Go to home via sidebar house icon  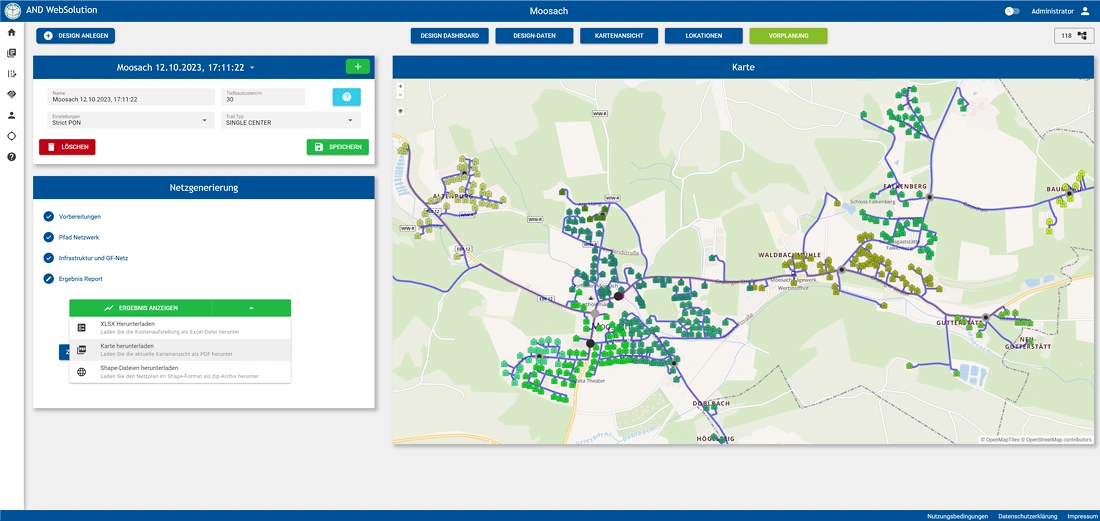point(11,32)
